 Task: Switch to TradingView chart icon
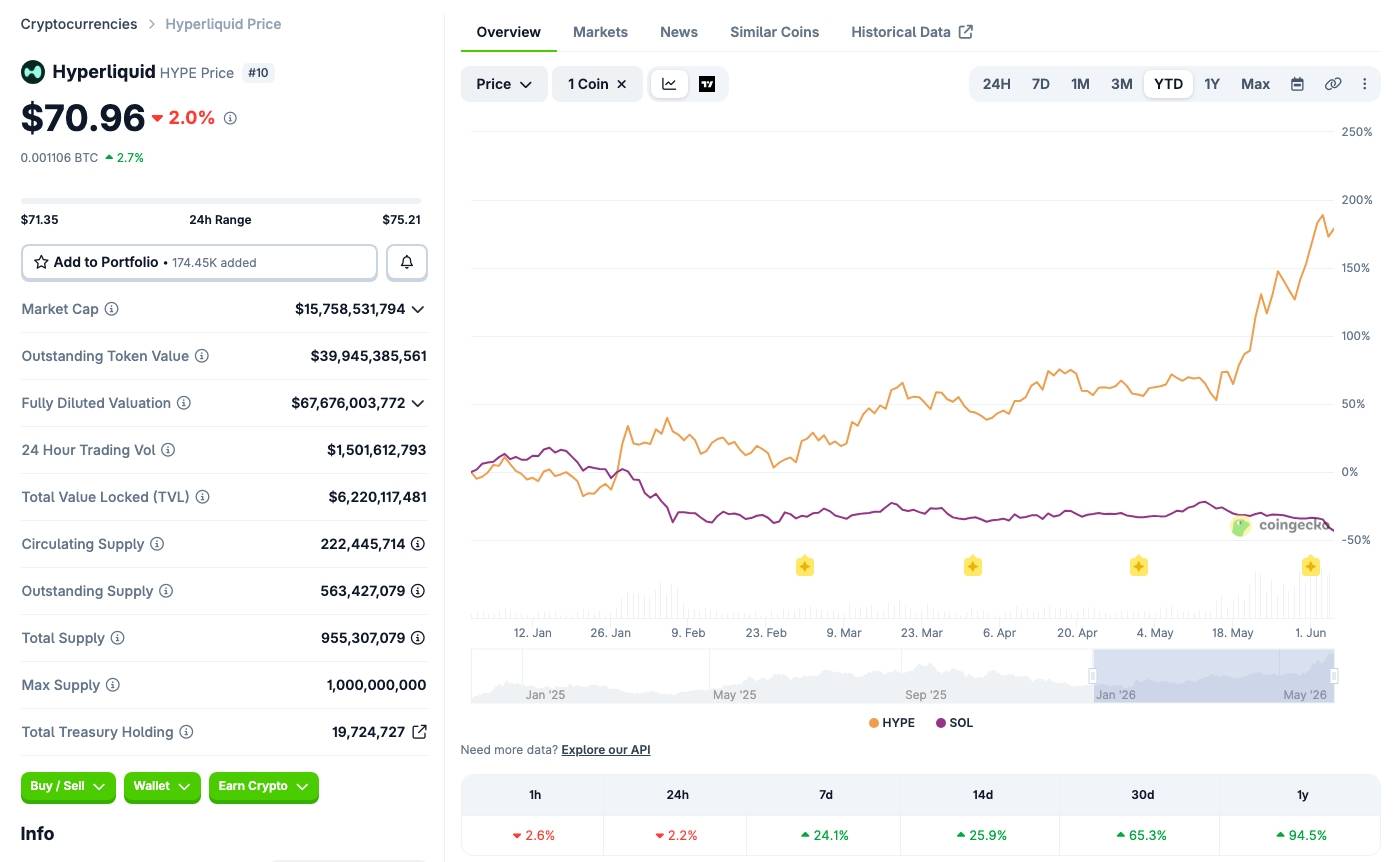(707, 84)
